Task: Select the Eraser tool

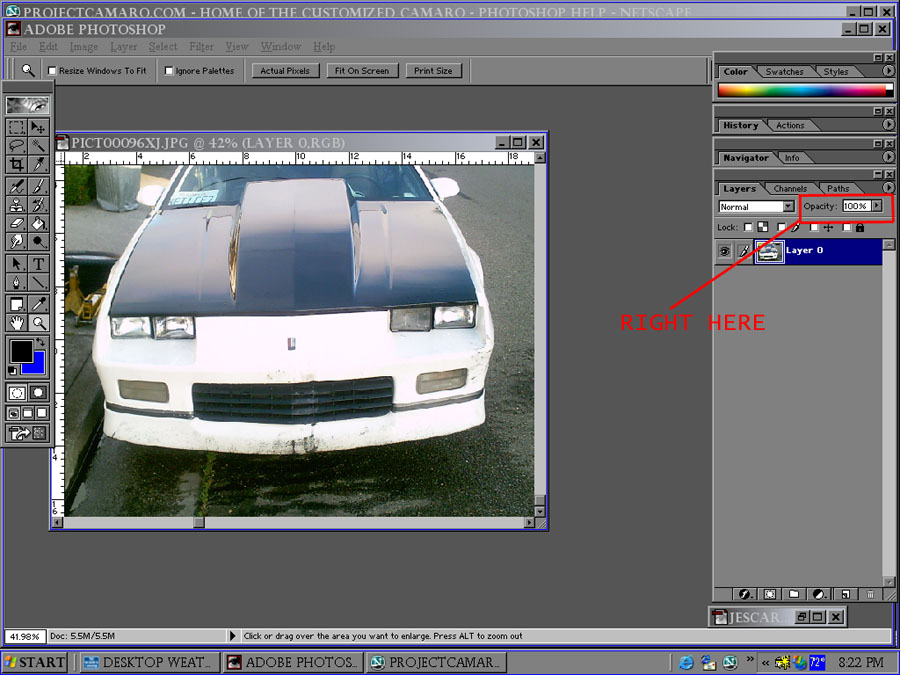Action: (17, 223)
